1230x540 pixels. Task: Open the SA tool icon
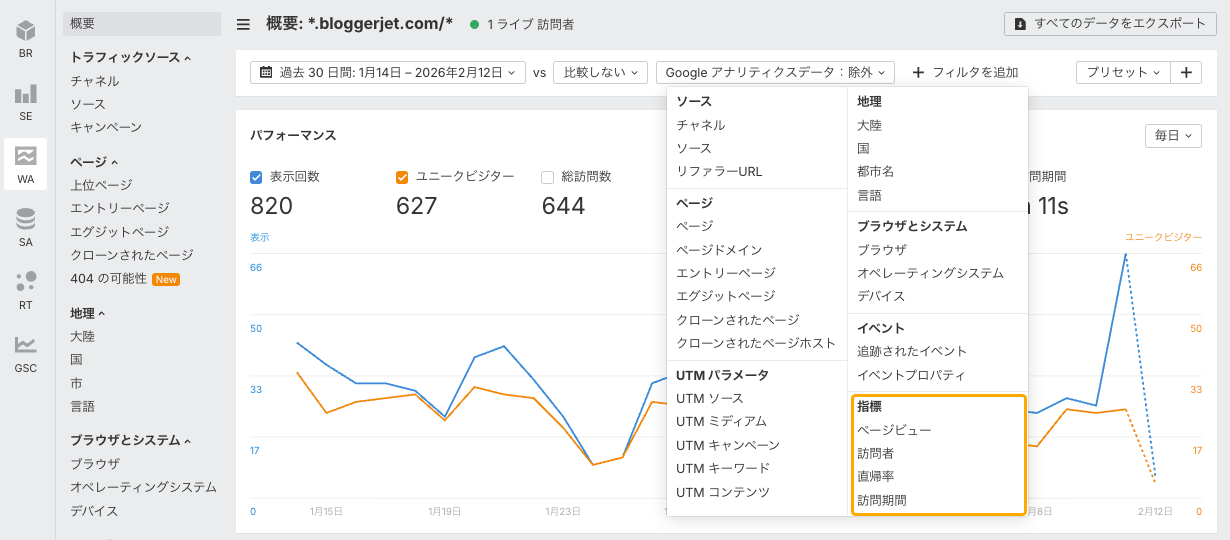pos(25,227)
